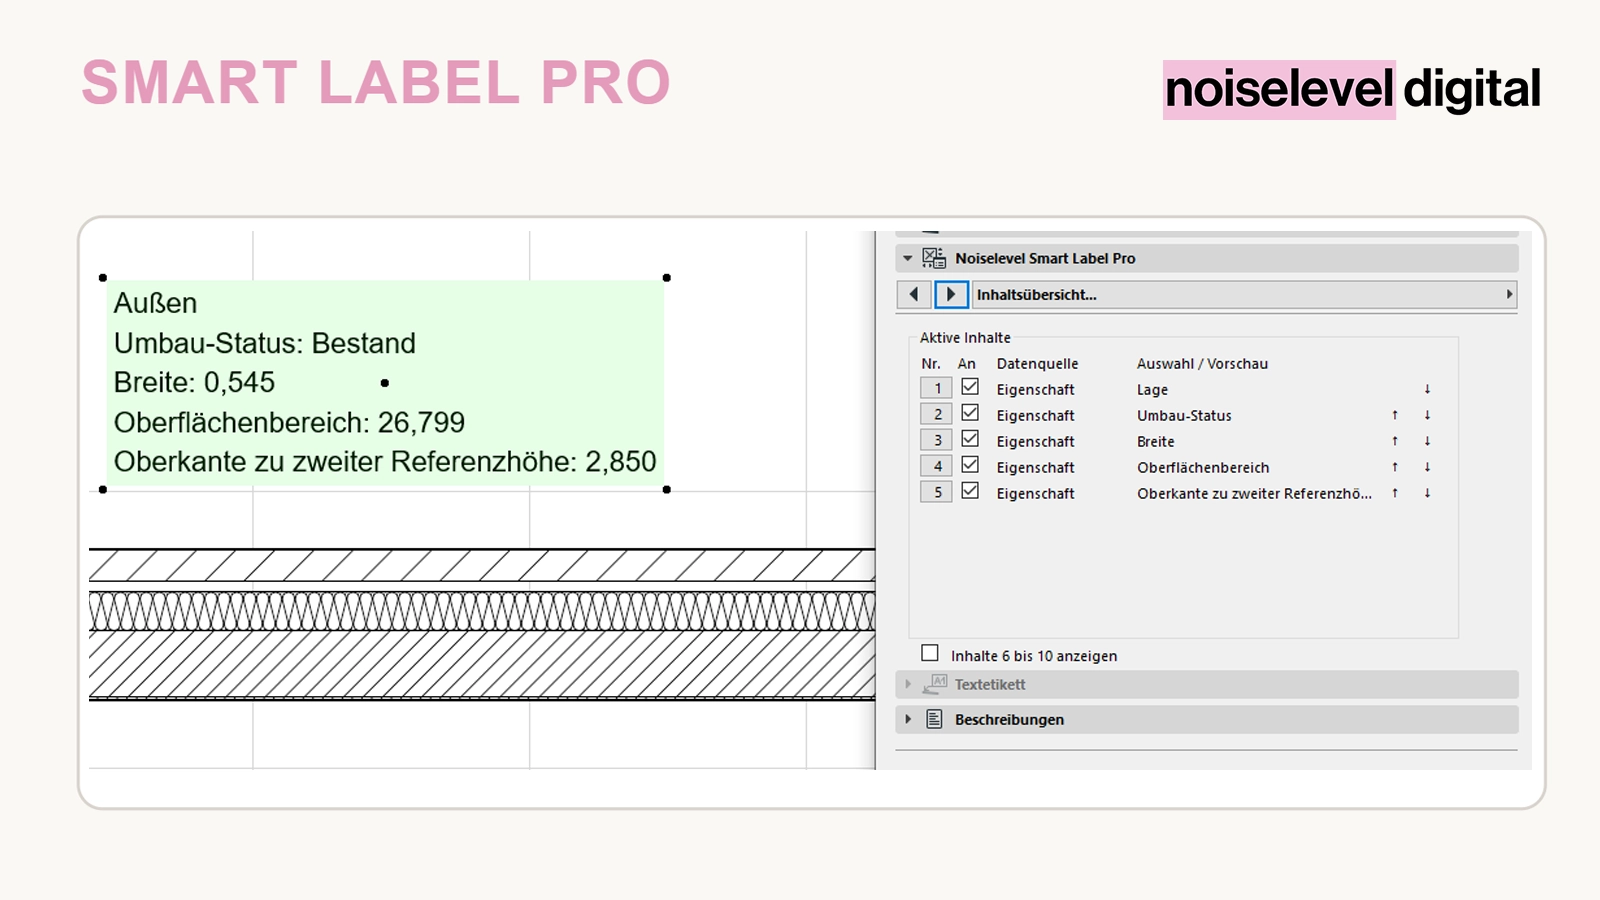Collapse the Noiselevel Smart Label Pro panel
This screenshot has width=1600, height=900.
tap(908, 258)
